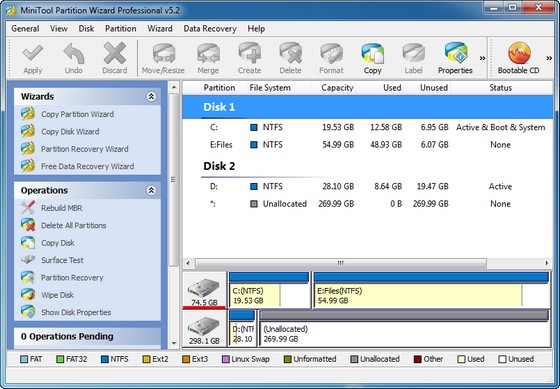
Task: Click the Copy toolbar icon
Action: click(x=372, y=58)
